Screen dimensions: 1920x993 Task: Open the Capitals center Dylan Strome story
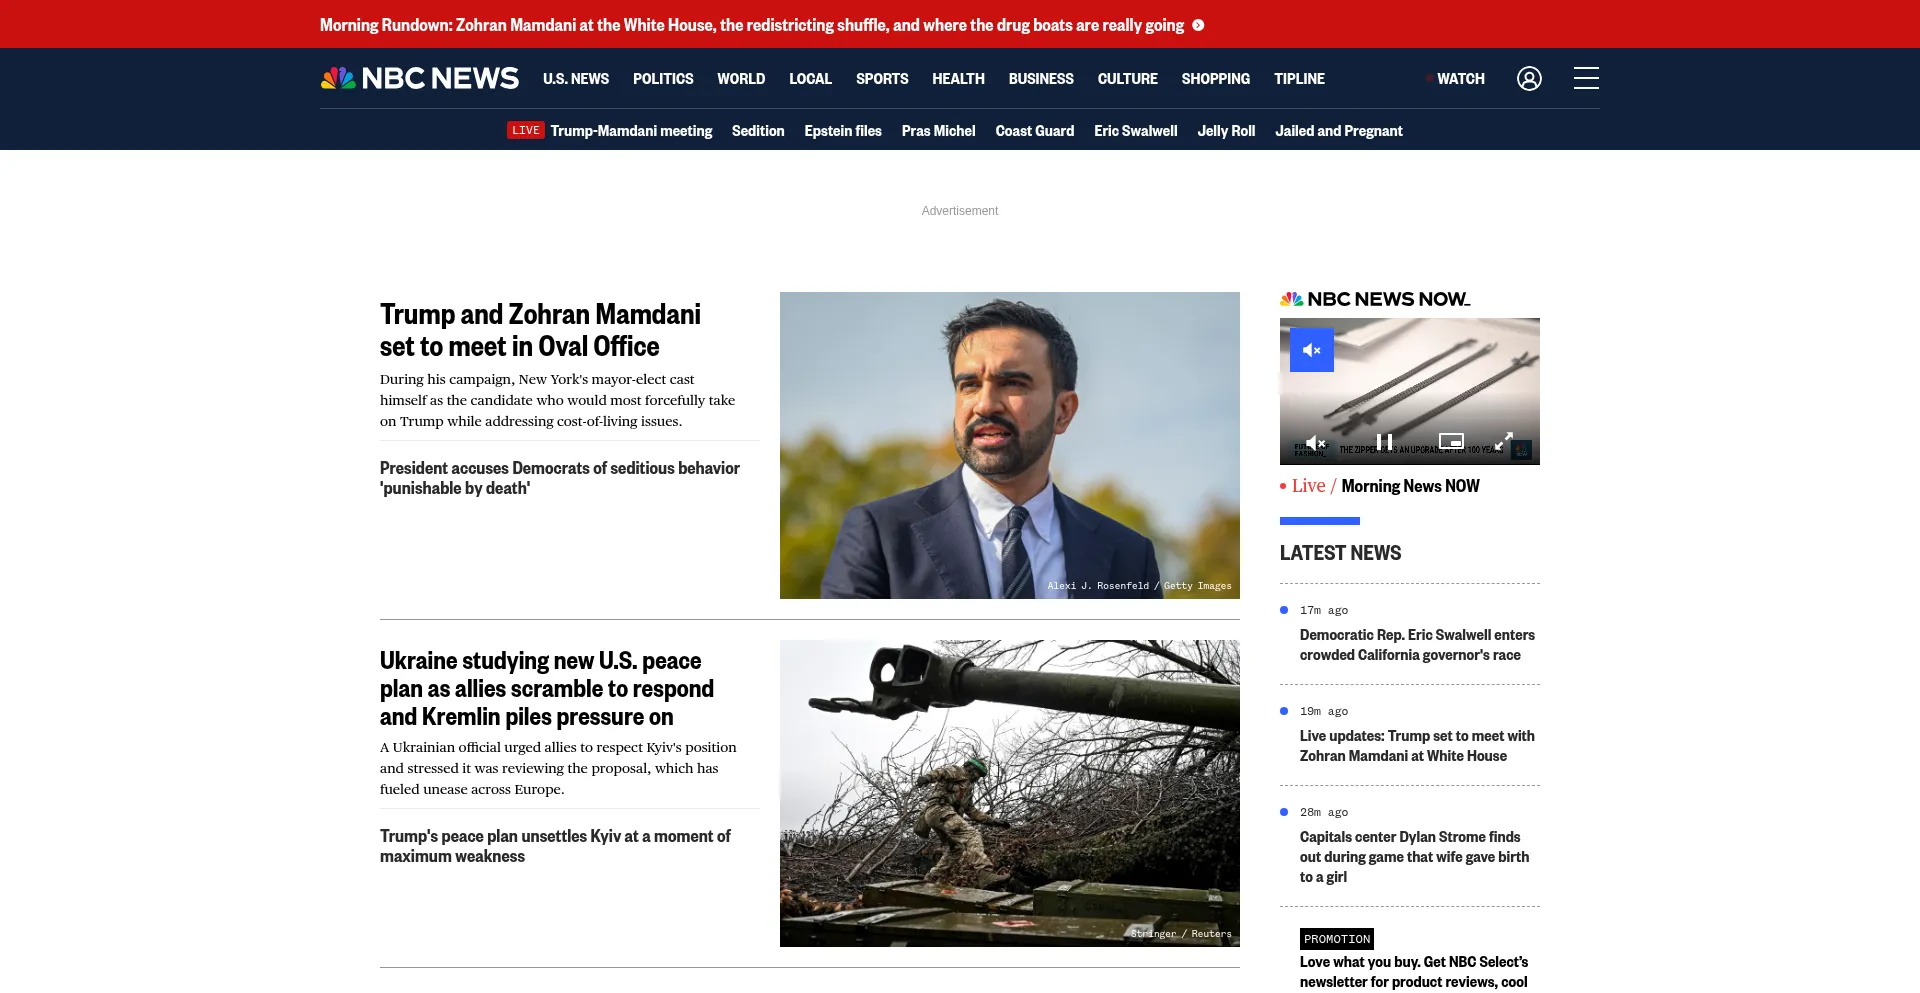[1414, 857]
